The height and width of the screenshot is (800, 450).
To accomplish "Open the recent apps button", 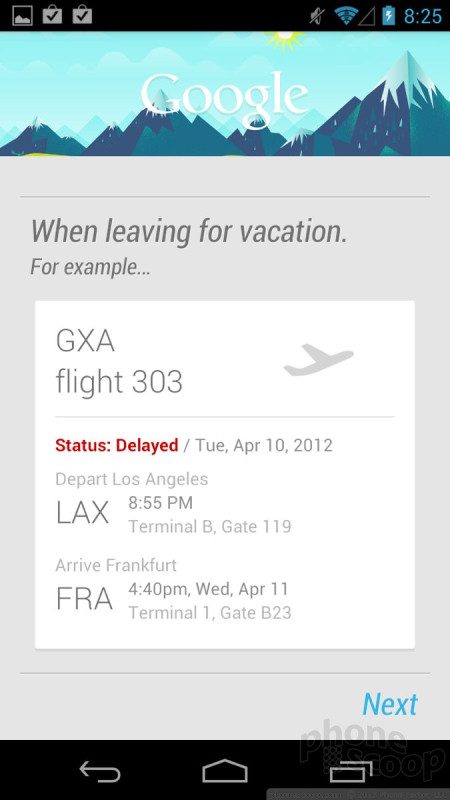I will pos(351,771).
